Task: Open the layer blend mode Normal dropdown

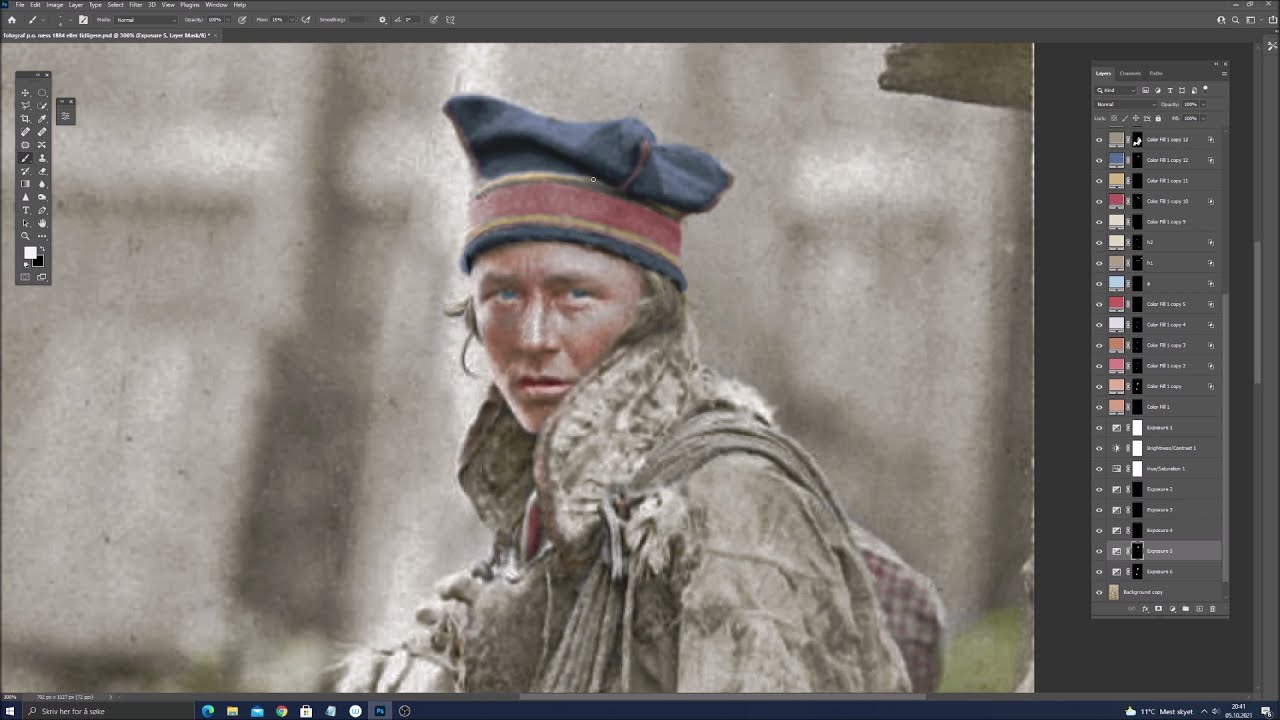Action: tap(1125, 104)
